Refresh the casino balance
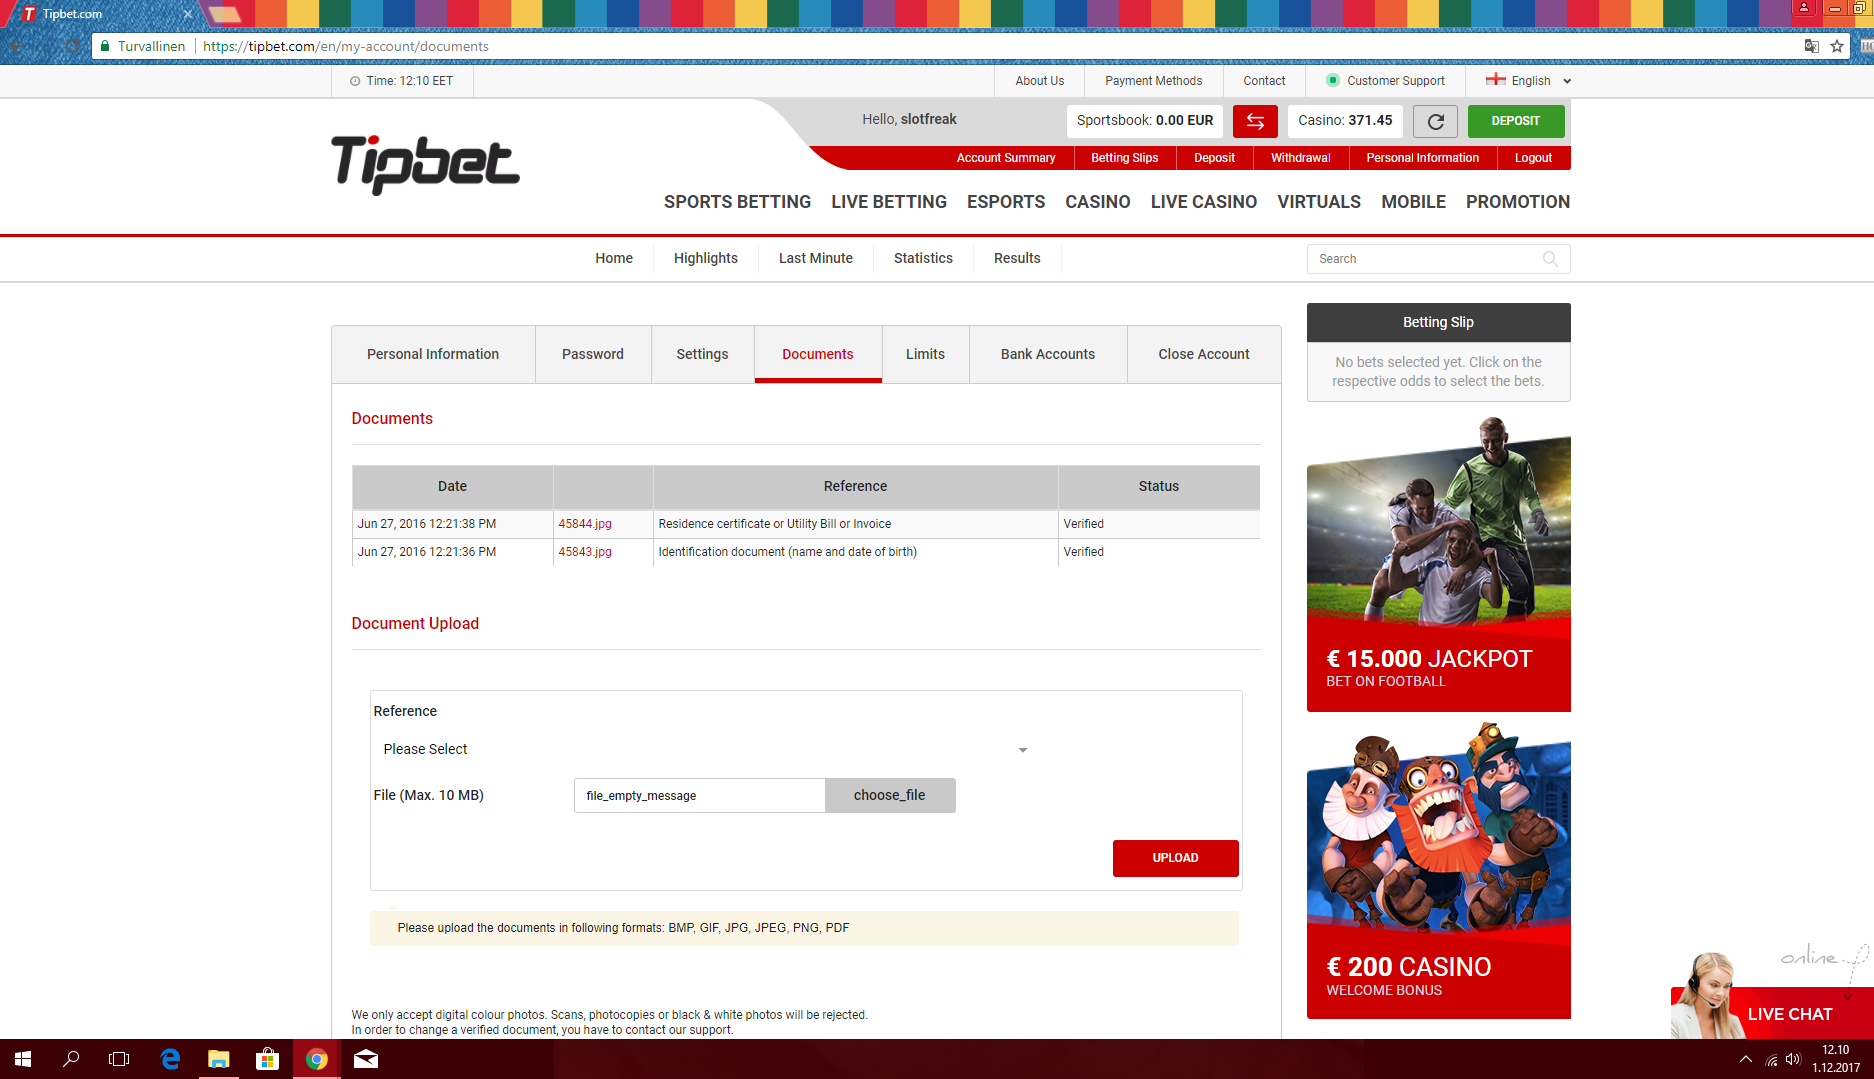Image resolution: width=1874 pixels, height=1079 pixels. pyautogui.click(x=1435, y=121)
